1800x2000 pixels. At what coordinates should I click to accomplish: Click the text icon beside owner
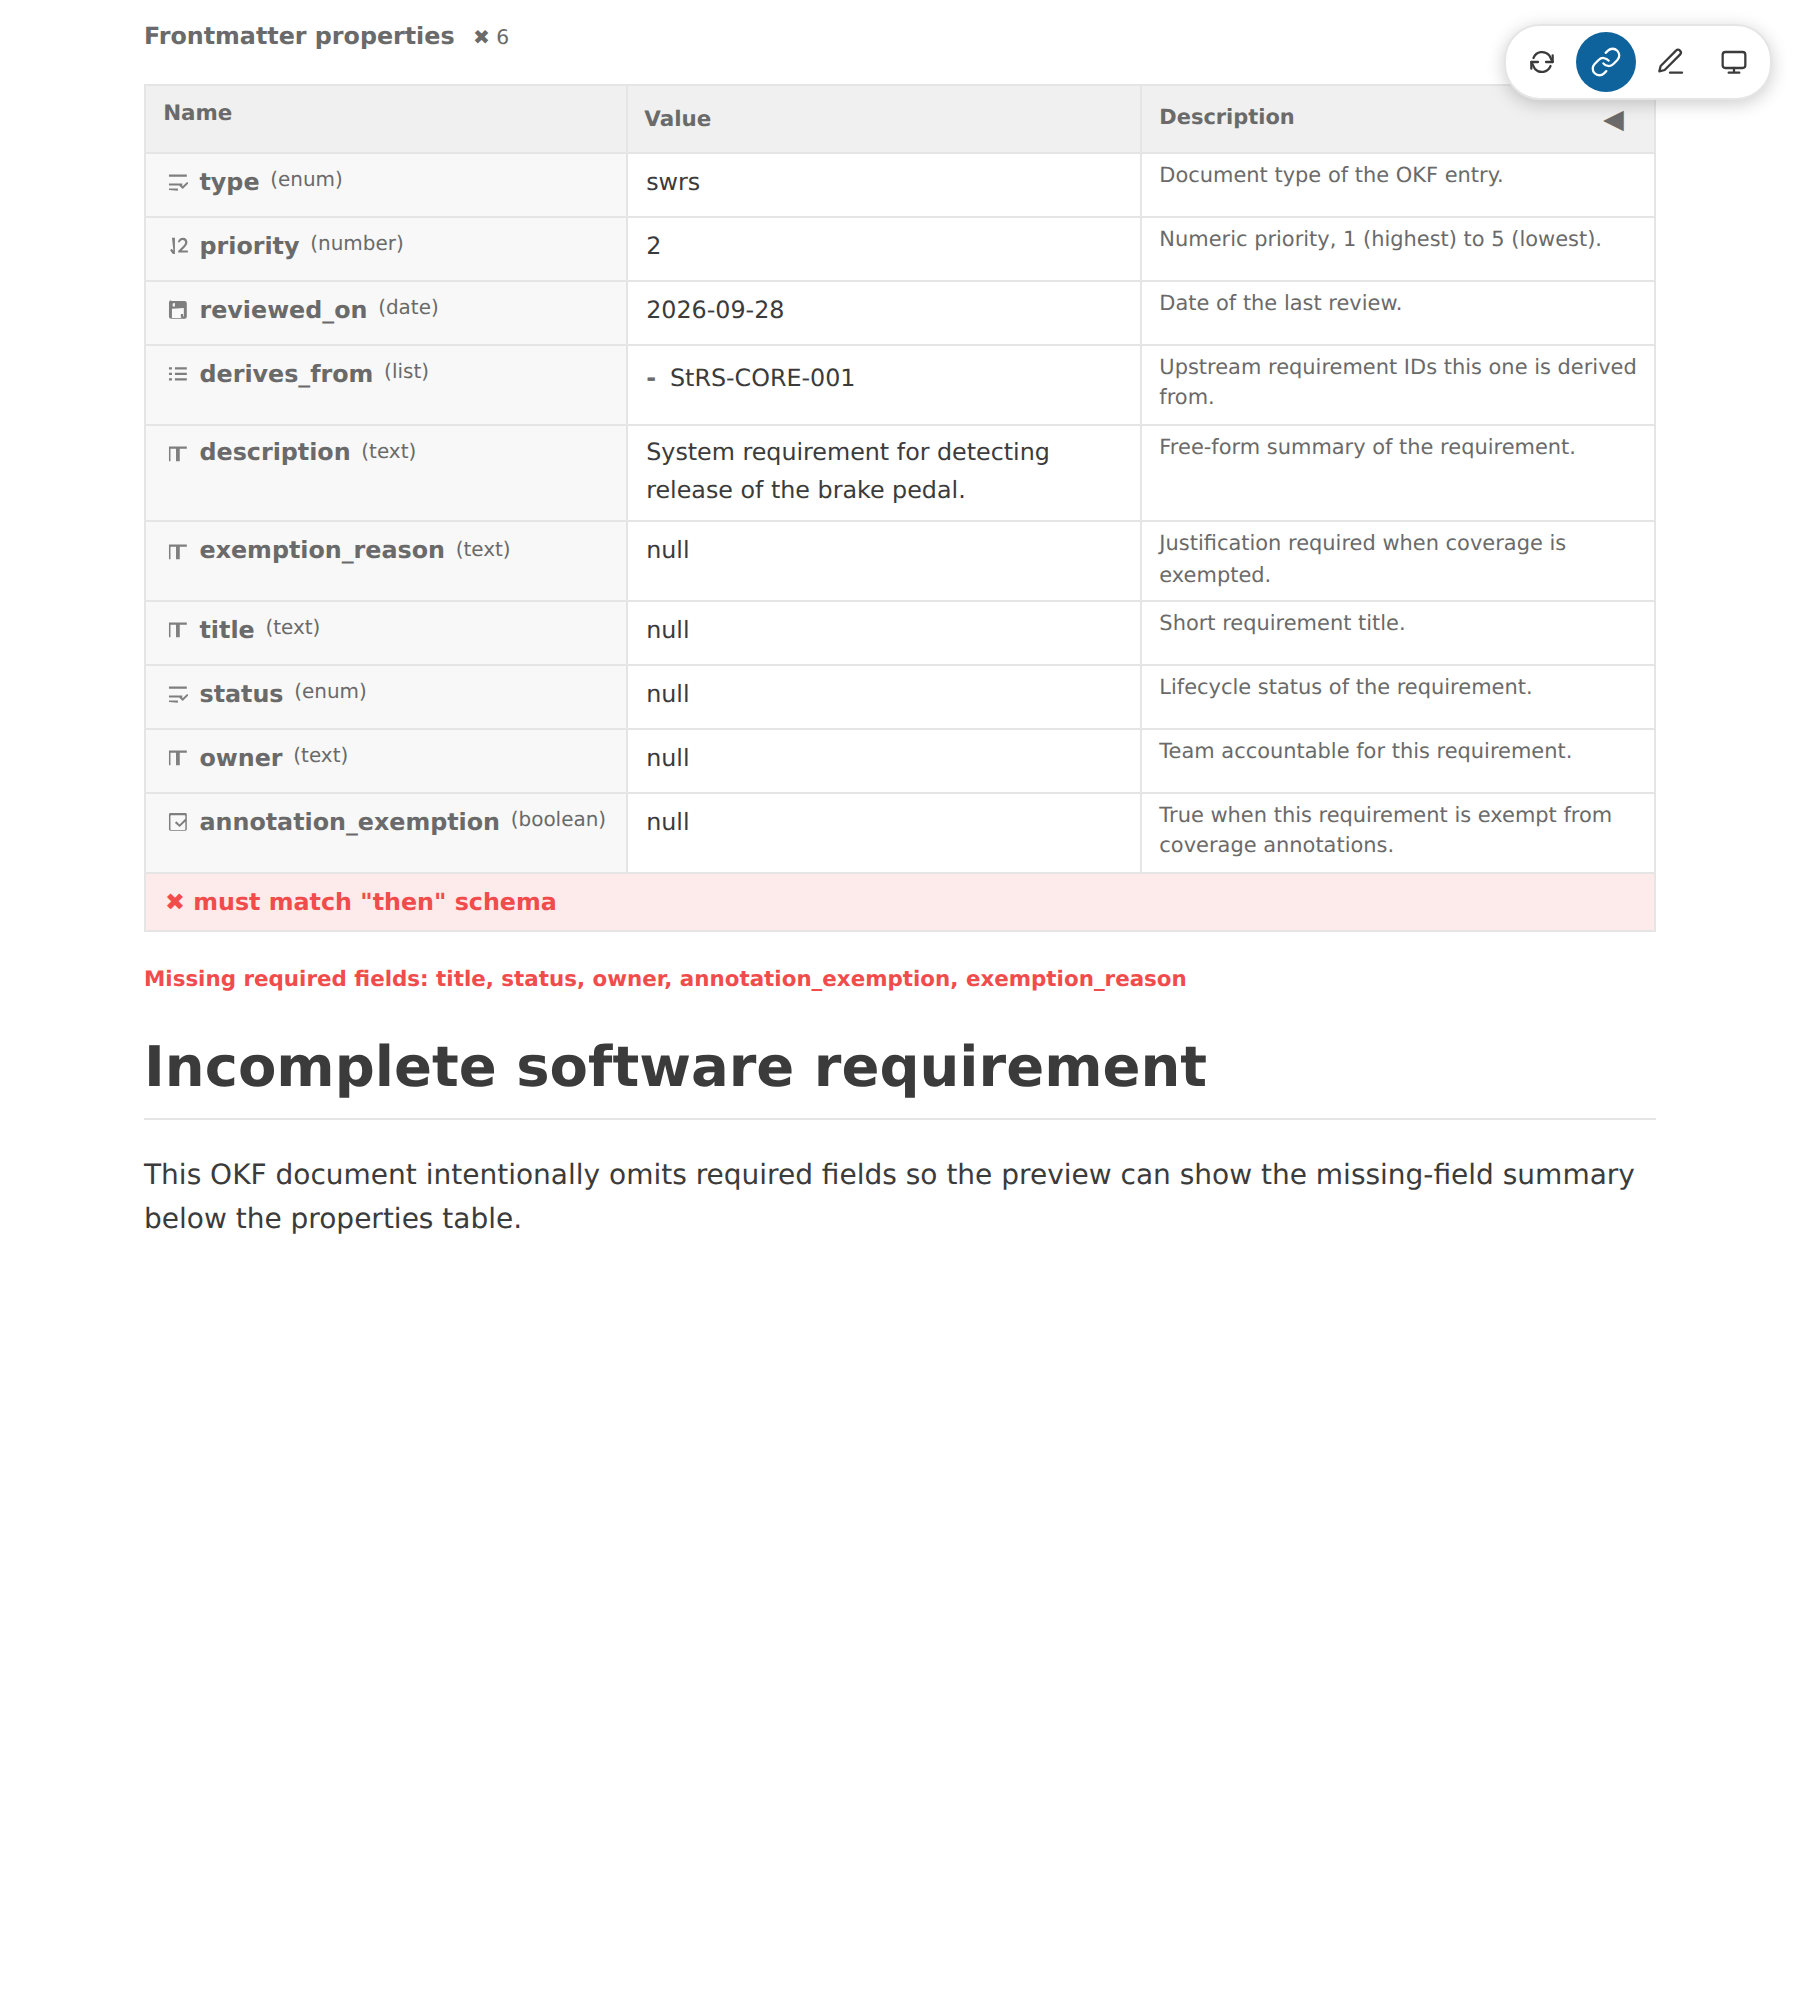[178, 758]
